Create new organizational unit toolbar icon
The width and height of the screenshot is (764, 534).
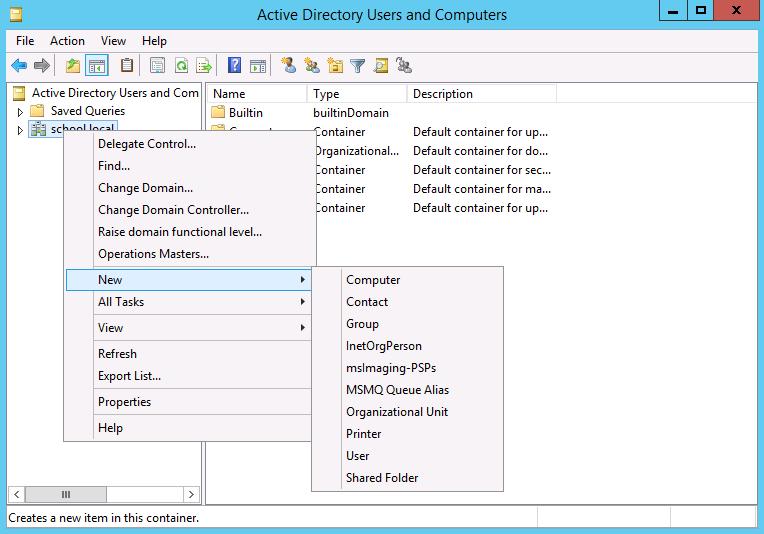pyautogui.click(x=335, y=65)
